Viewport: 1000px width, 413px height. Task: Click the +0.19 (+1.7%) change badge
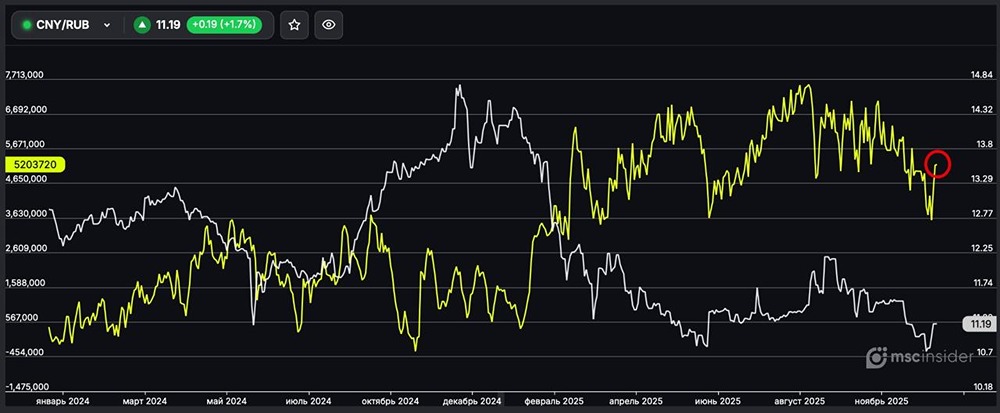coord(224,25)
